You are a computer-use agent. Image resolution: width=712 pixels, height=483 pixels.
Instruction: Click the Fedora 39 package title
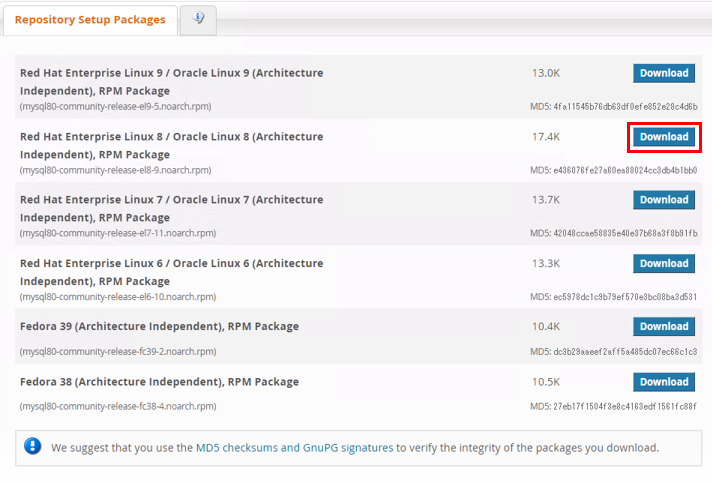click(159, 326)
